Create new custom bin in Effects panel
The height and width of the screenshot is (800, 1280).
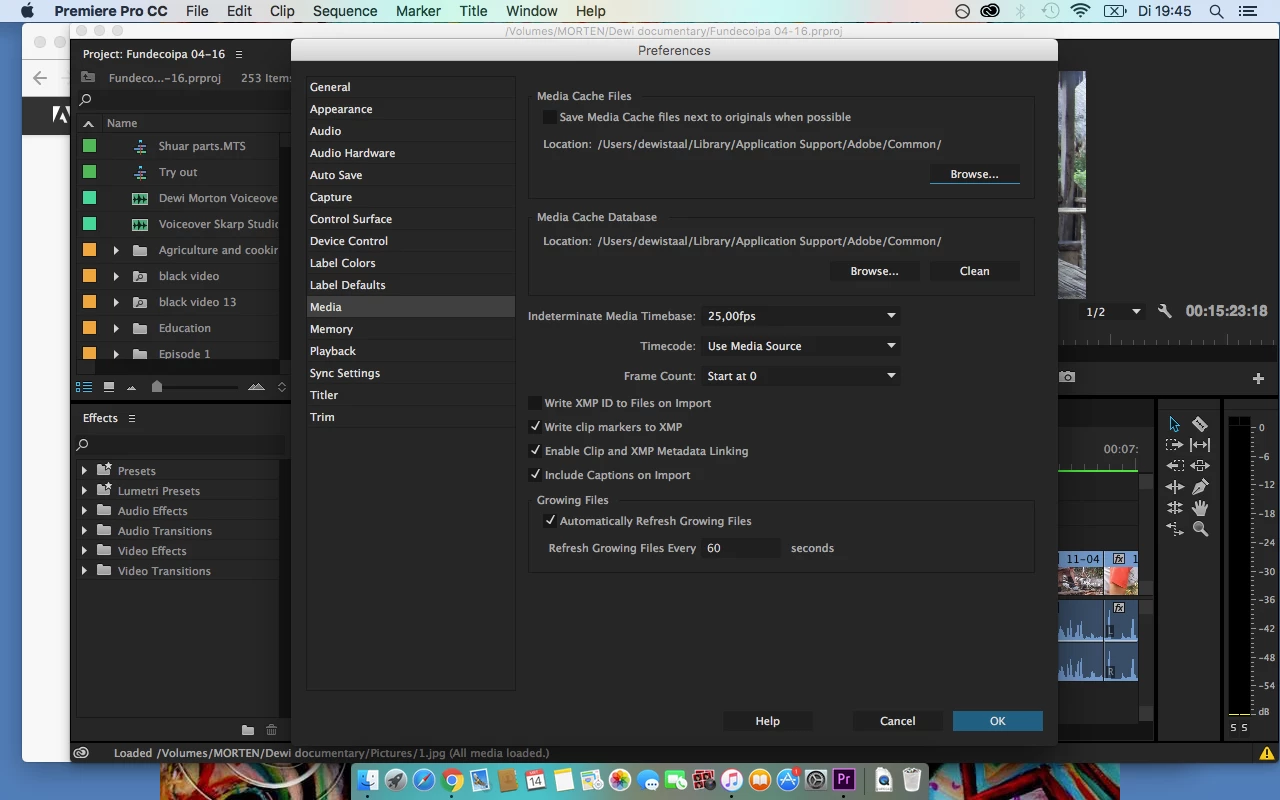coord(248,730)
